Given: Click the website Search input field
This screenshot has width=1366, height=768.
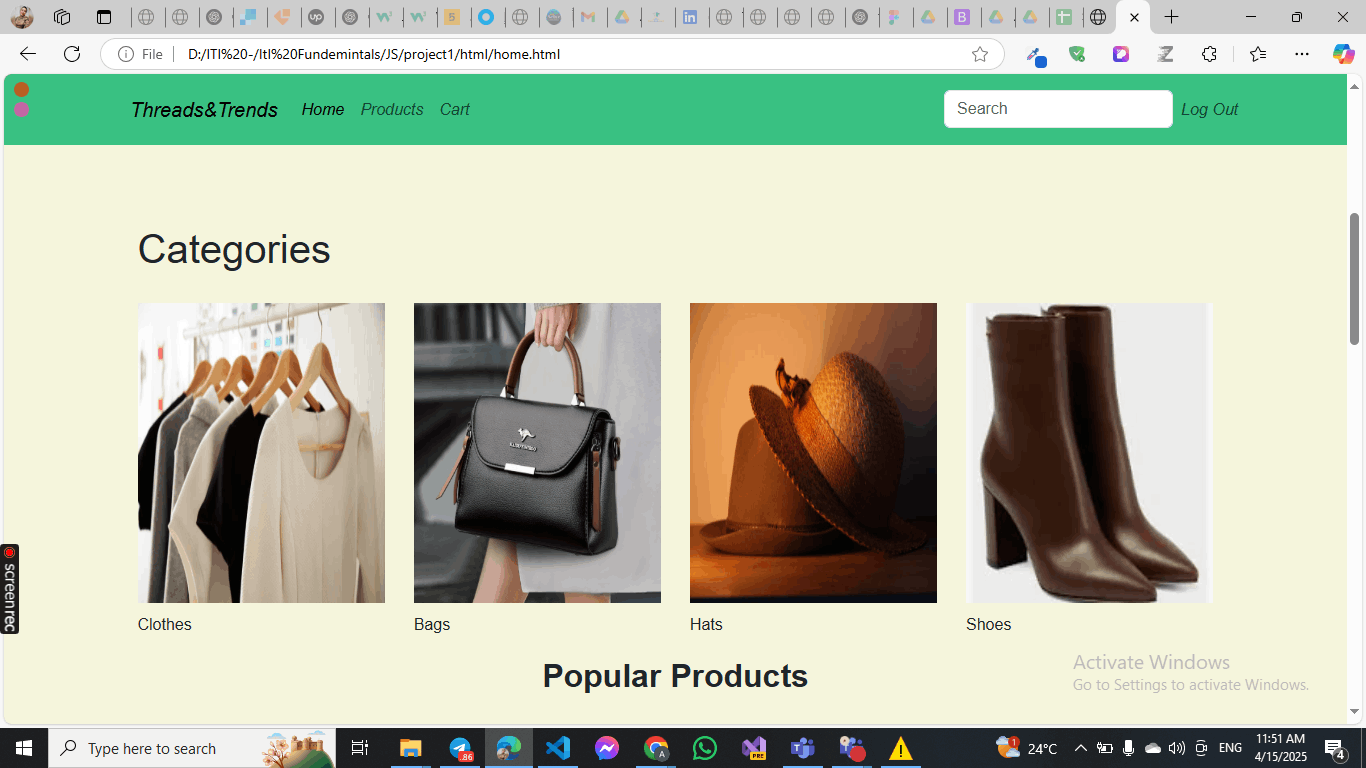Looking at the screenshot, I should [1057, 109].
